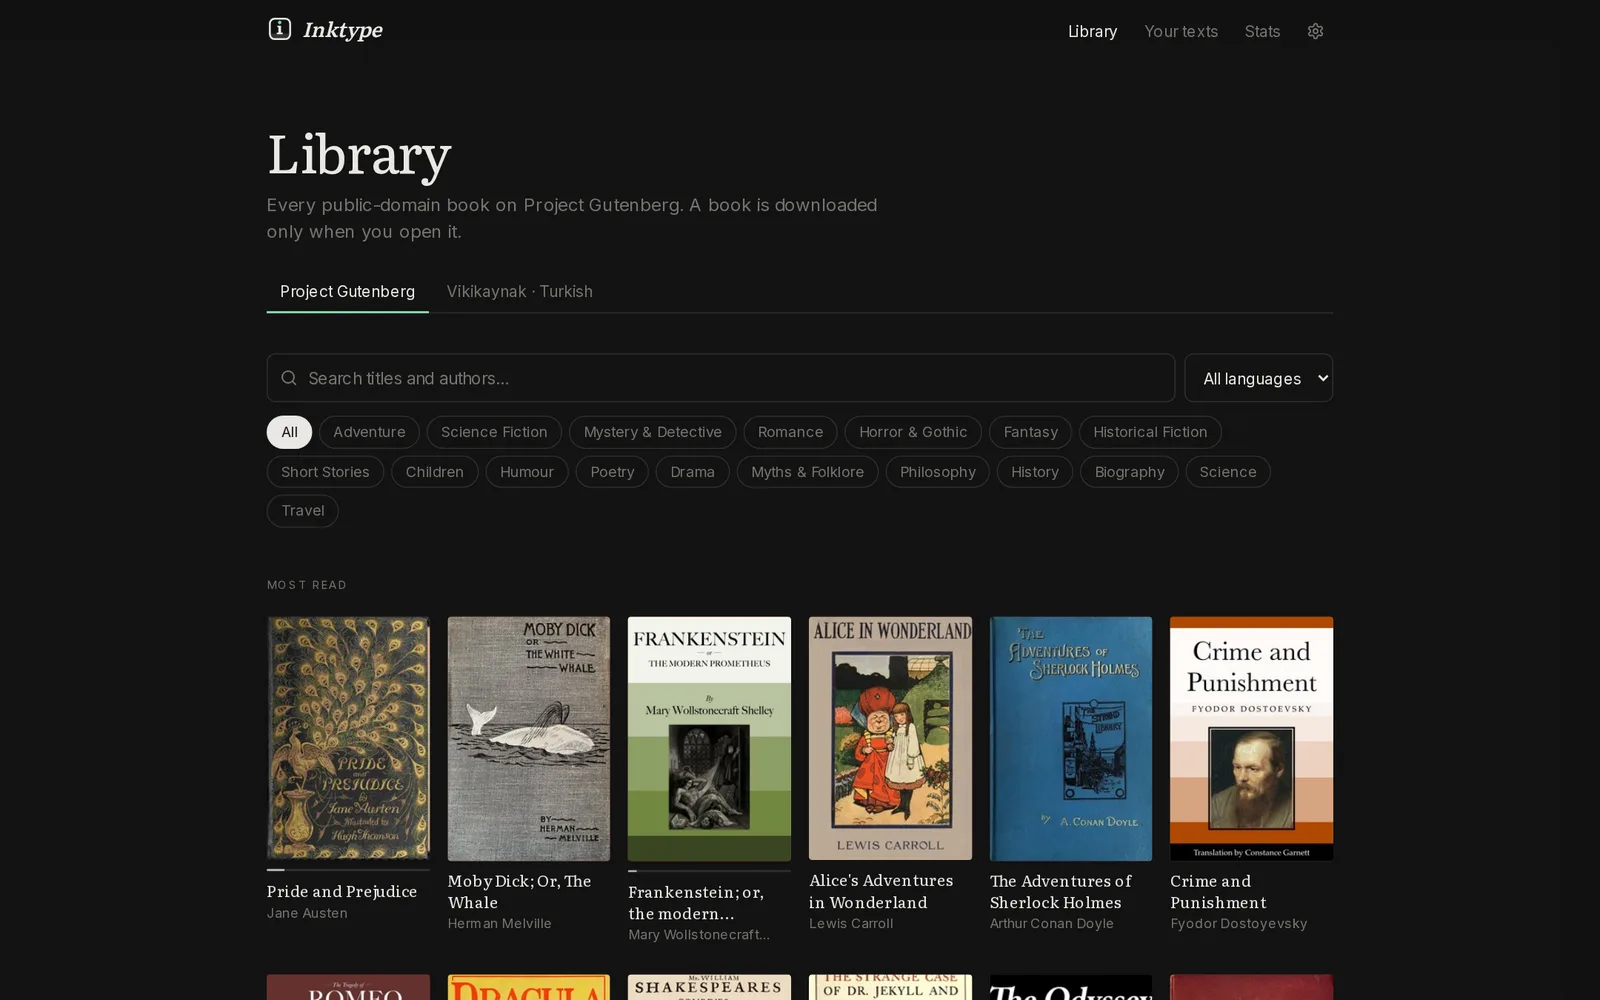Switch to the Vikikaynak · Turkish tab

click(x=519, y=291)
